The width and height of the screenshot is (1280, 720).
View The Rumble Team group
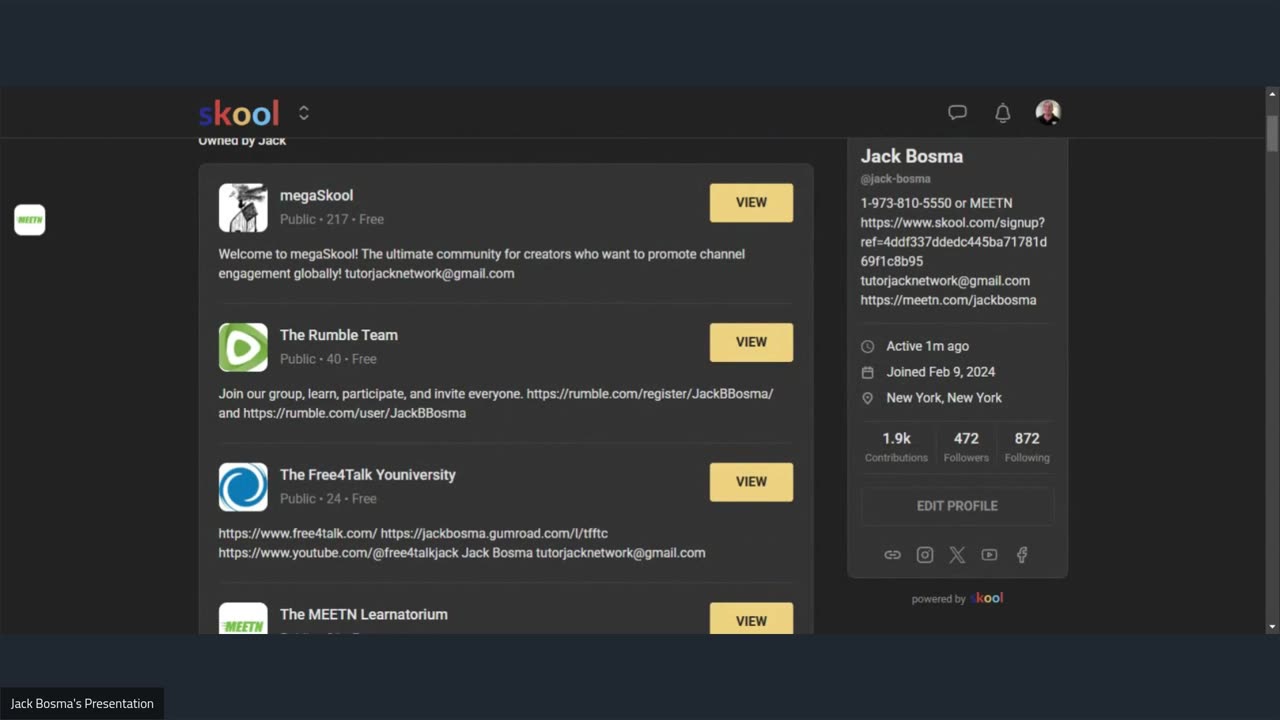tap(751, 342)
